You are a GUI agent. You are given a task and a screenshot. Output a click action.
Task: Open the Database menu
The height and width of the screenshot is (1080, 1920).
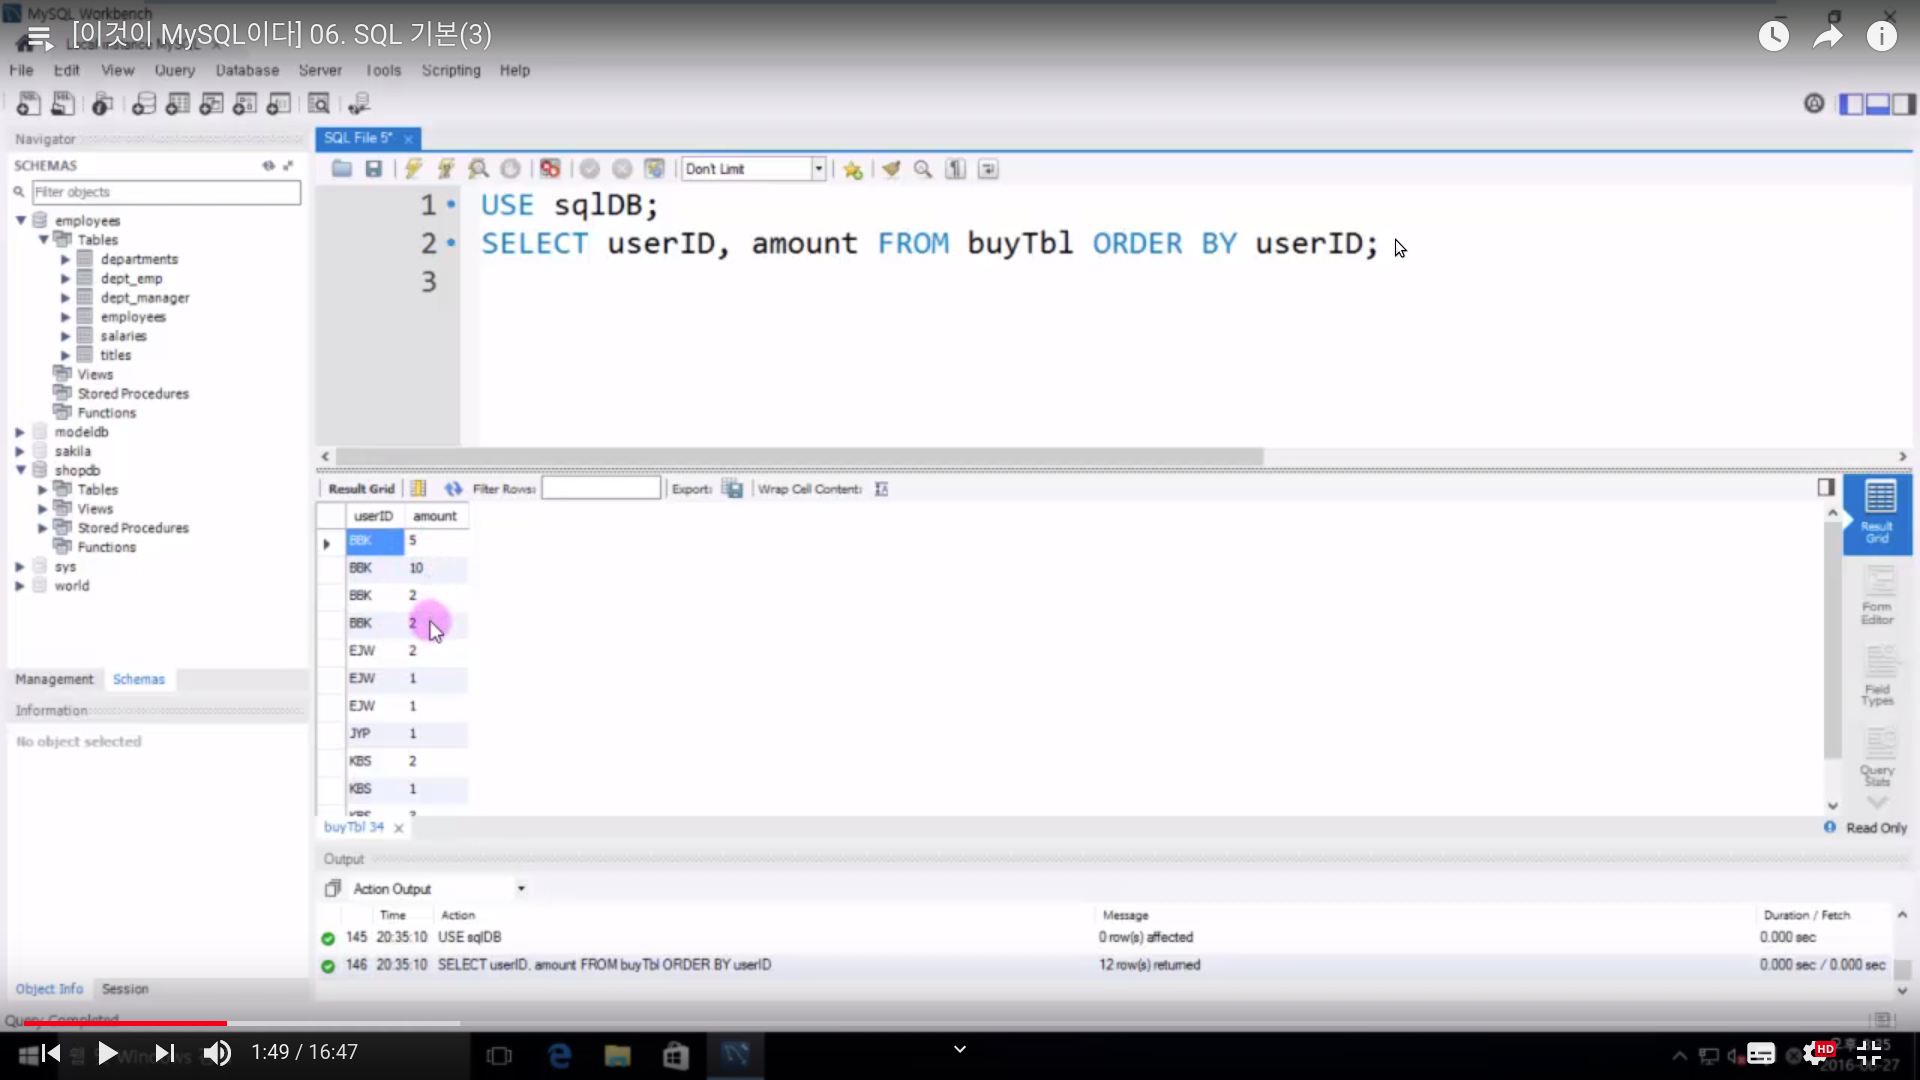pos(247,70)
